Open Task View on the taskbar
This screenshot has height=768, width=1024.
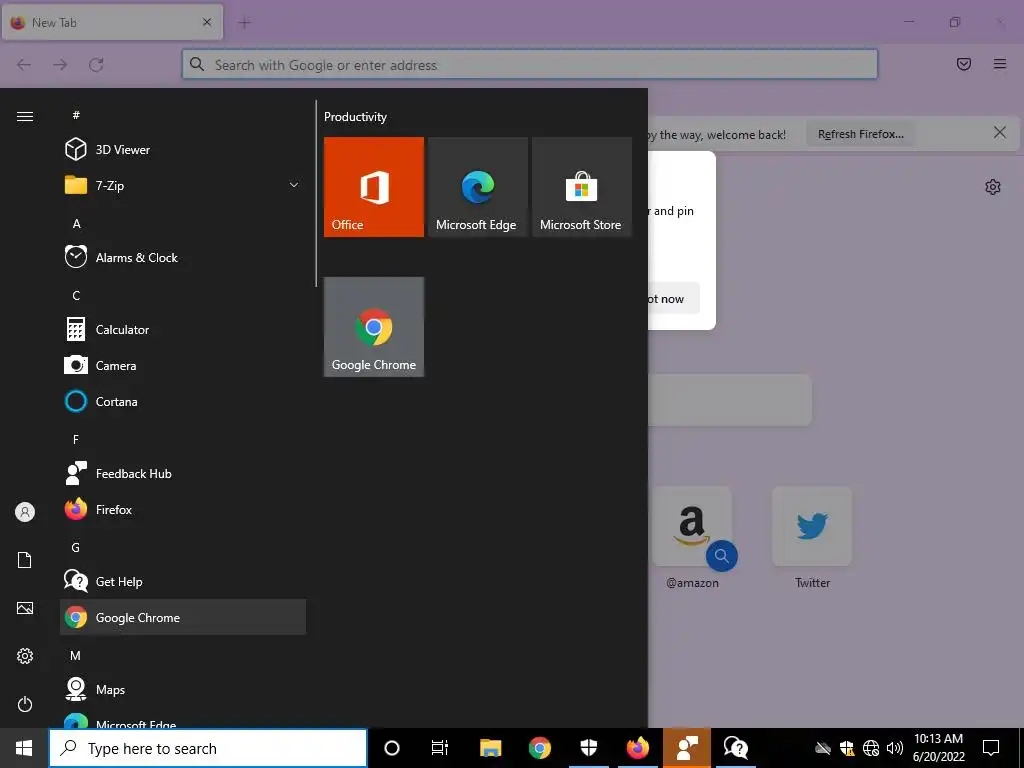point(440,748)
